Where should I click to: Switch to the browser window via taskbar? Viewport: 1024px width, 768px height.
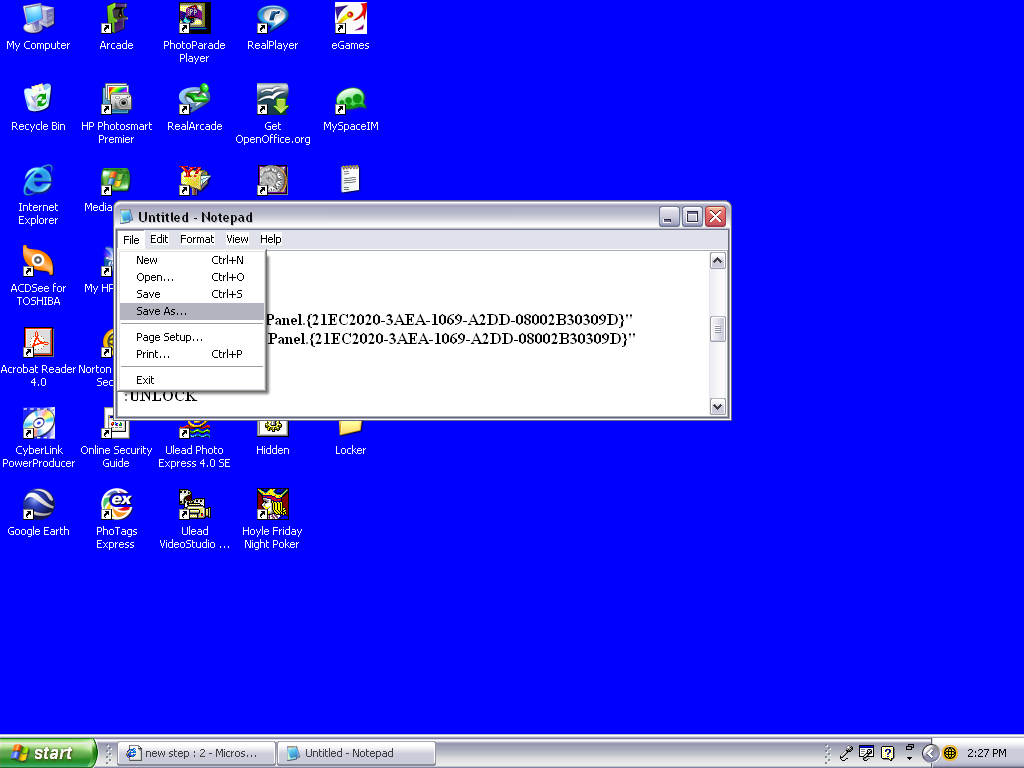[x=196, y=753]
